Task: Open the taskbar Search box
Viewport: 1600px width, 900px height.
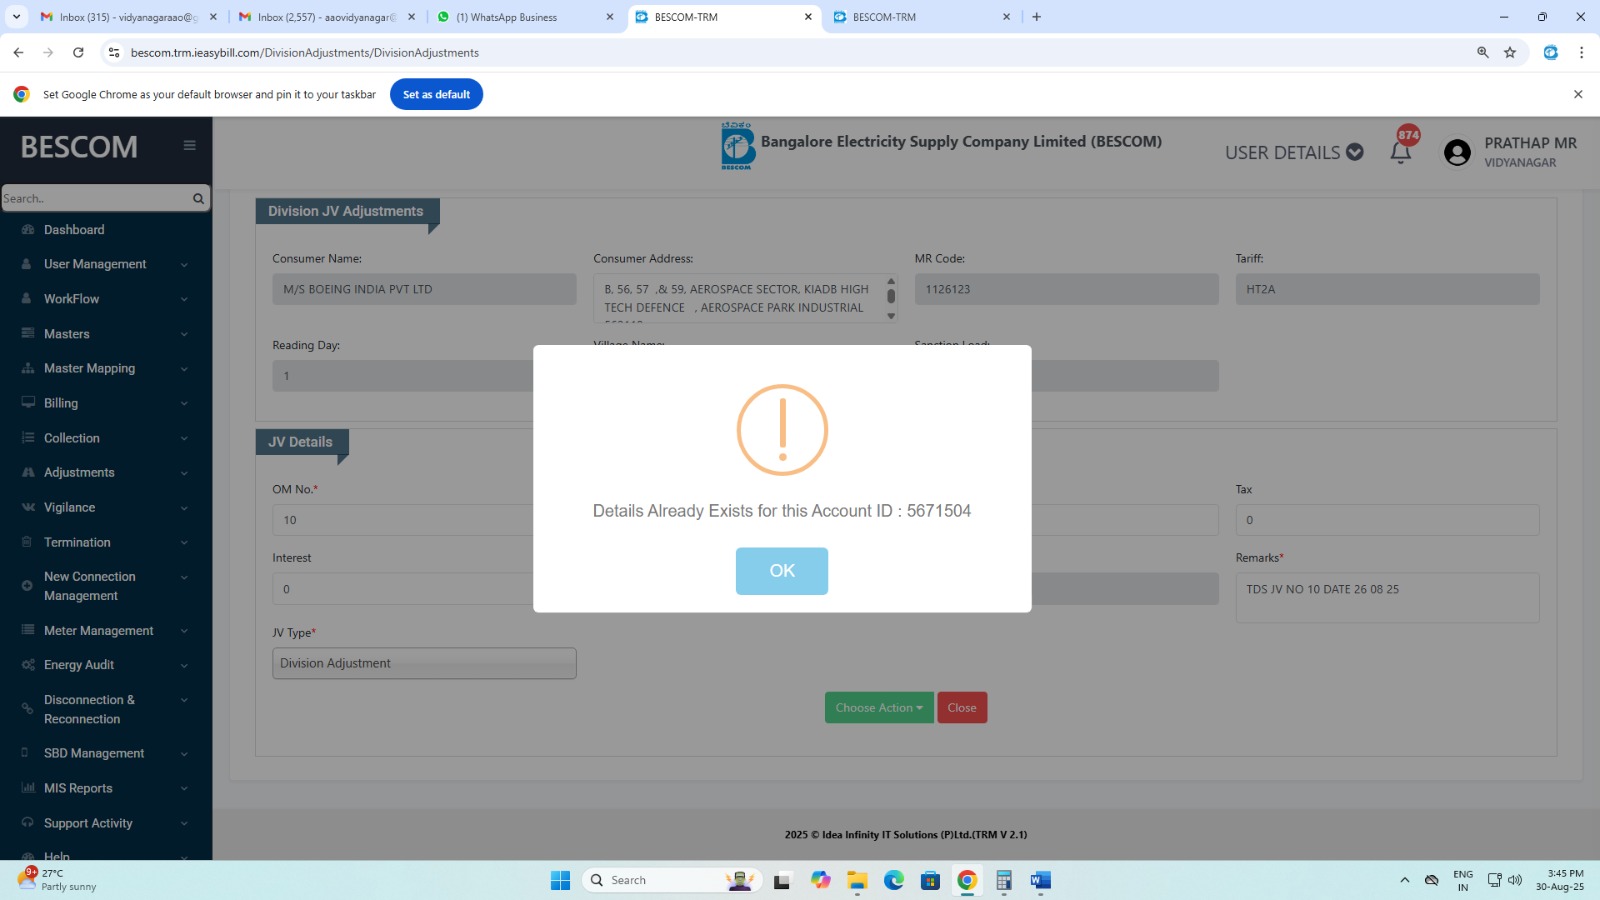Action: (x=672, y=880)
